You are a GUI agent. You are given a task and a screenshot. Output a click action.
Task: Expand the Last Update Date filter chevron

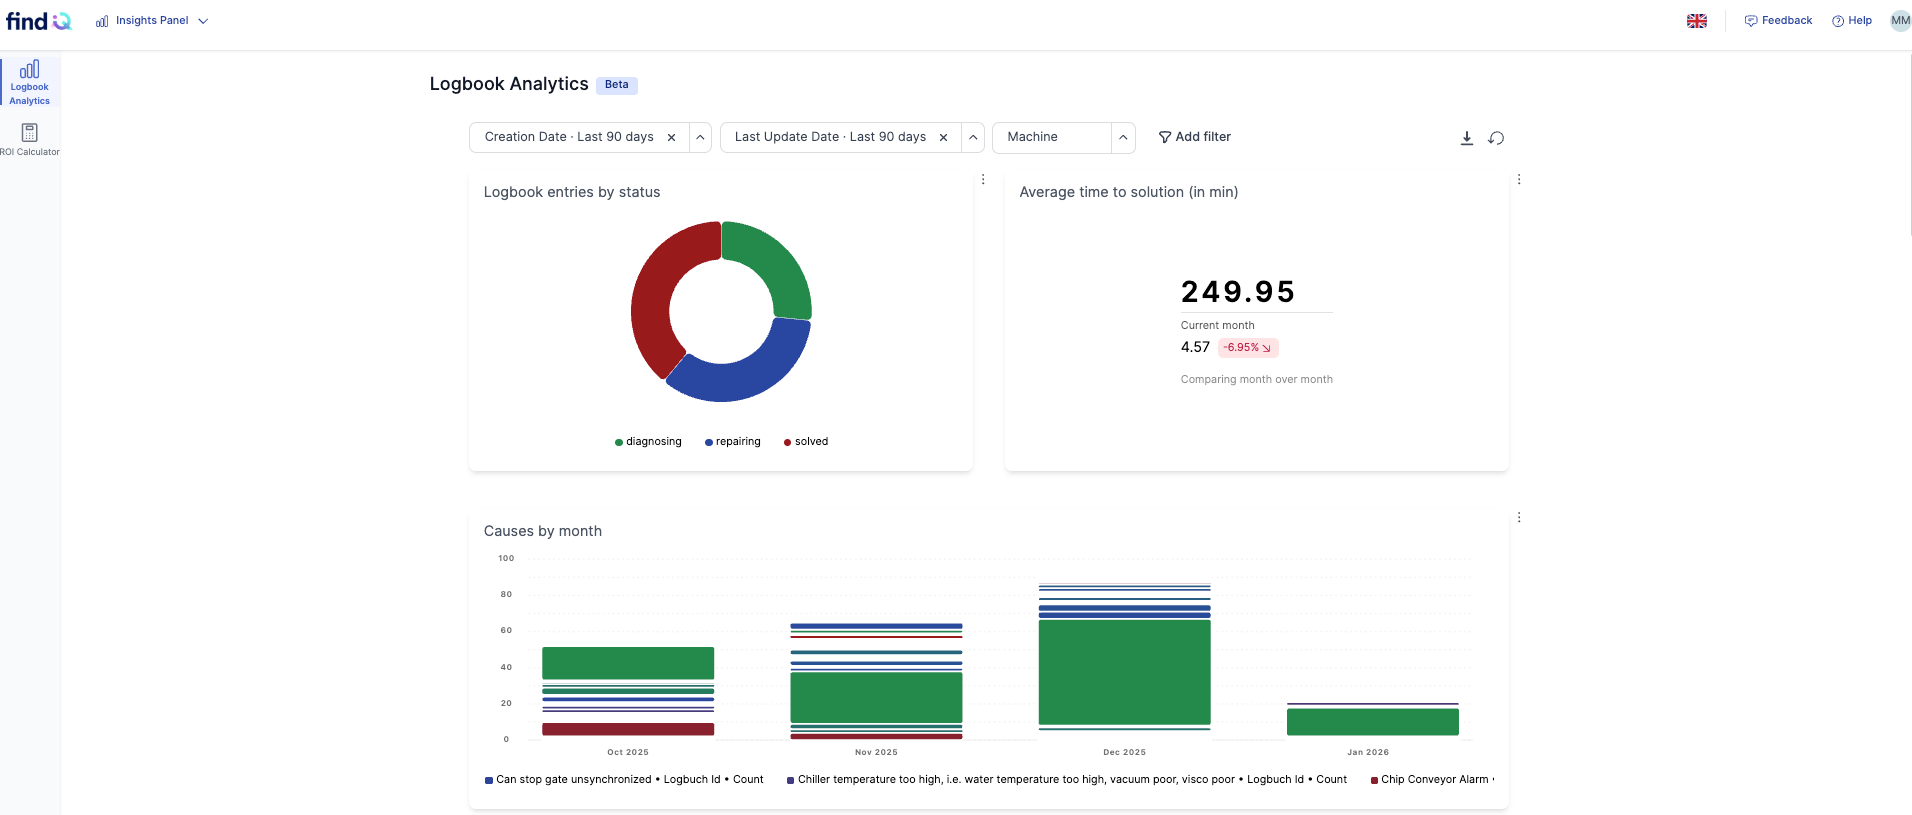tap(973, 137)
